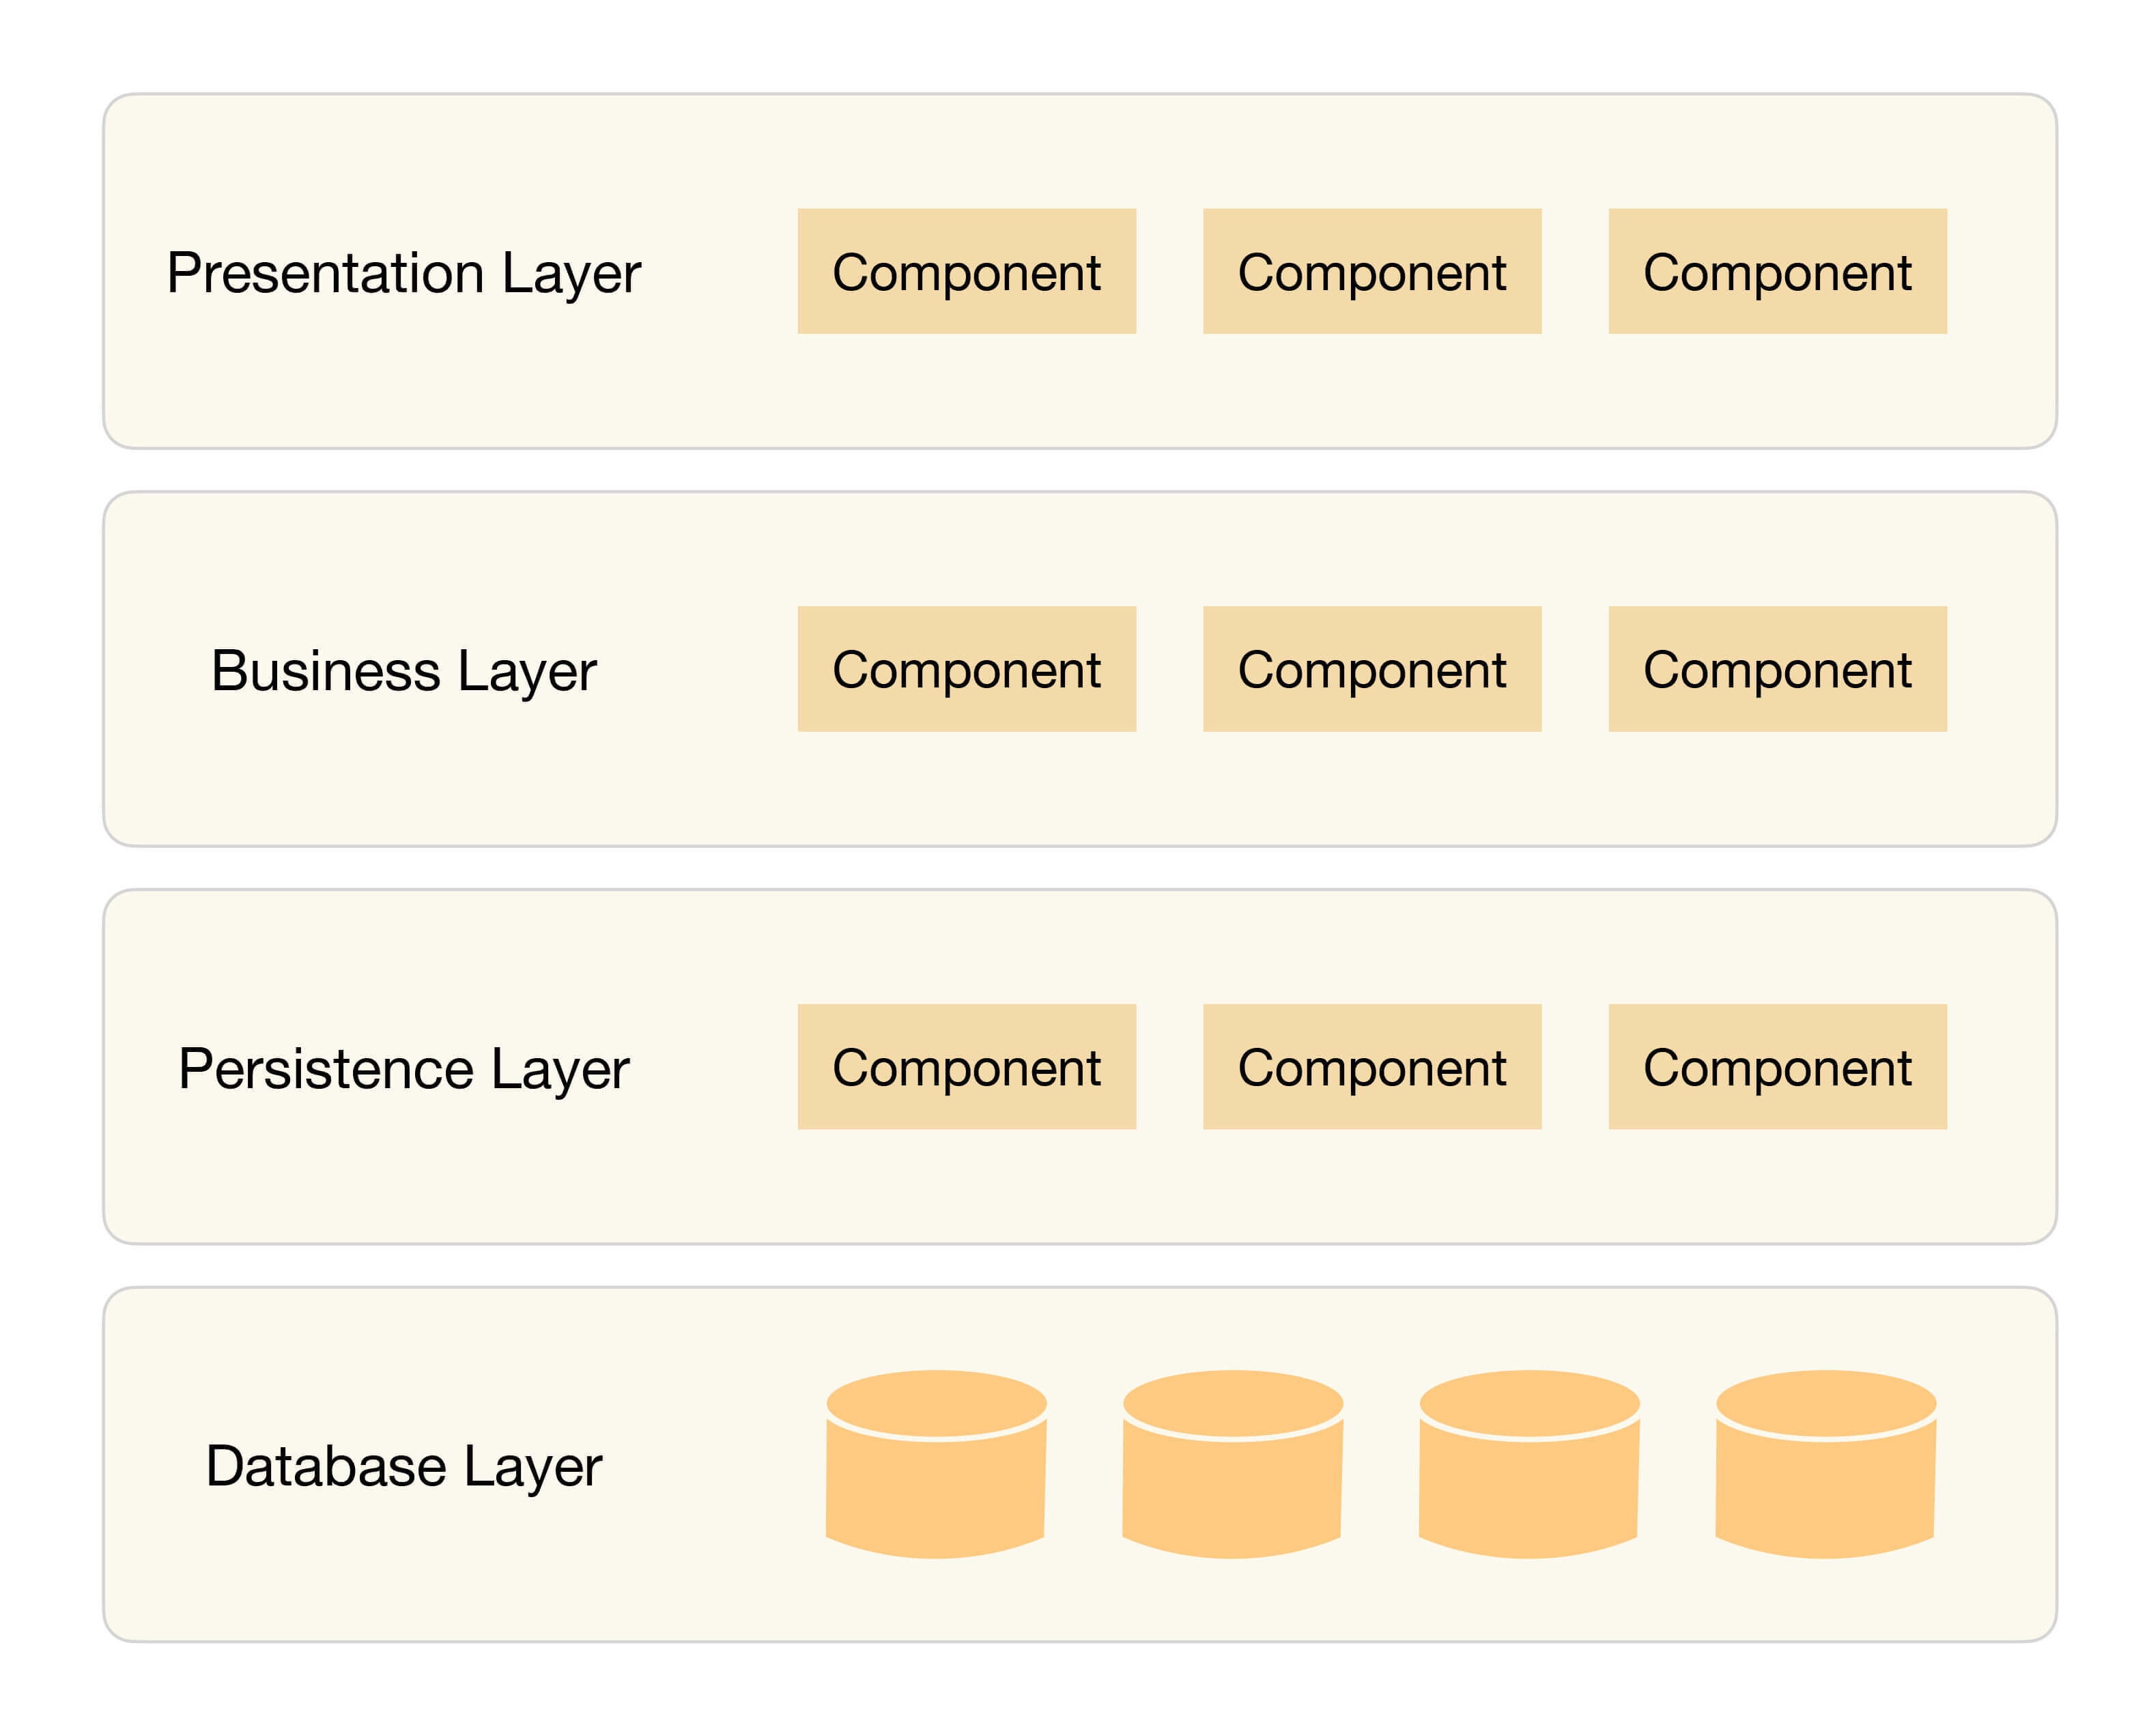This screenshot has width=2149, height=1736.
Task: Select the Business Layer label
Action: tap(403, 670)
